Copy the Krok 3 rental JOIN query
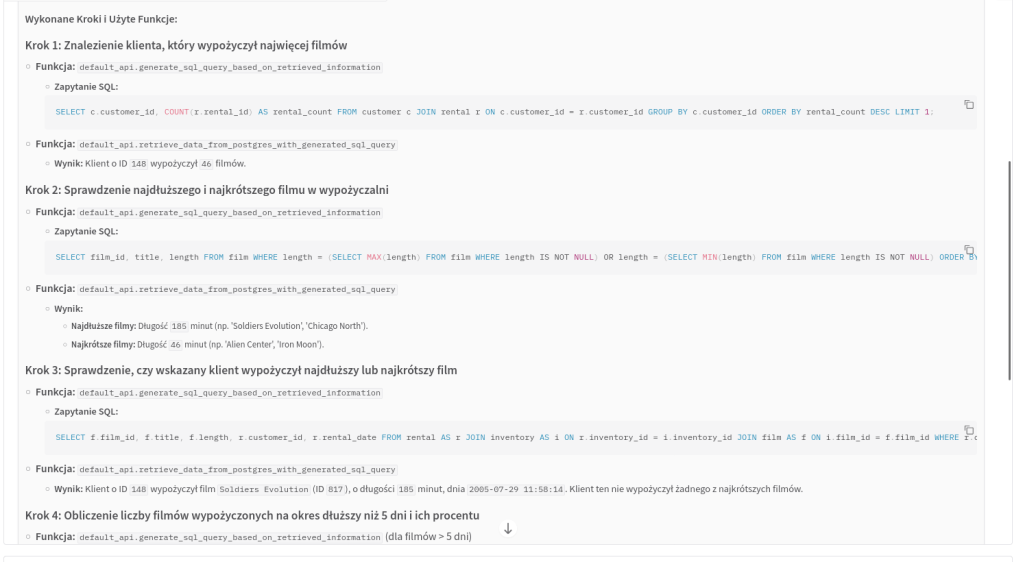Screen dimensions: 1023x562 [968, 429]
